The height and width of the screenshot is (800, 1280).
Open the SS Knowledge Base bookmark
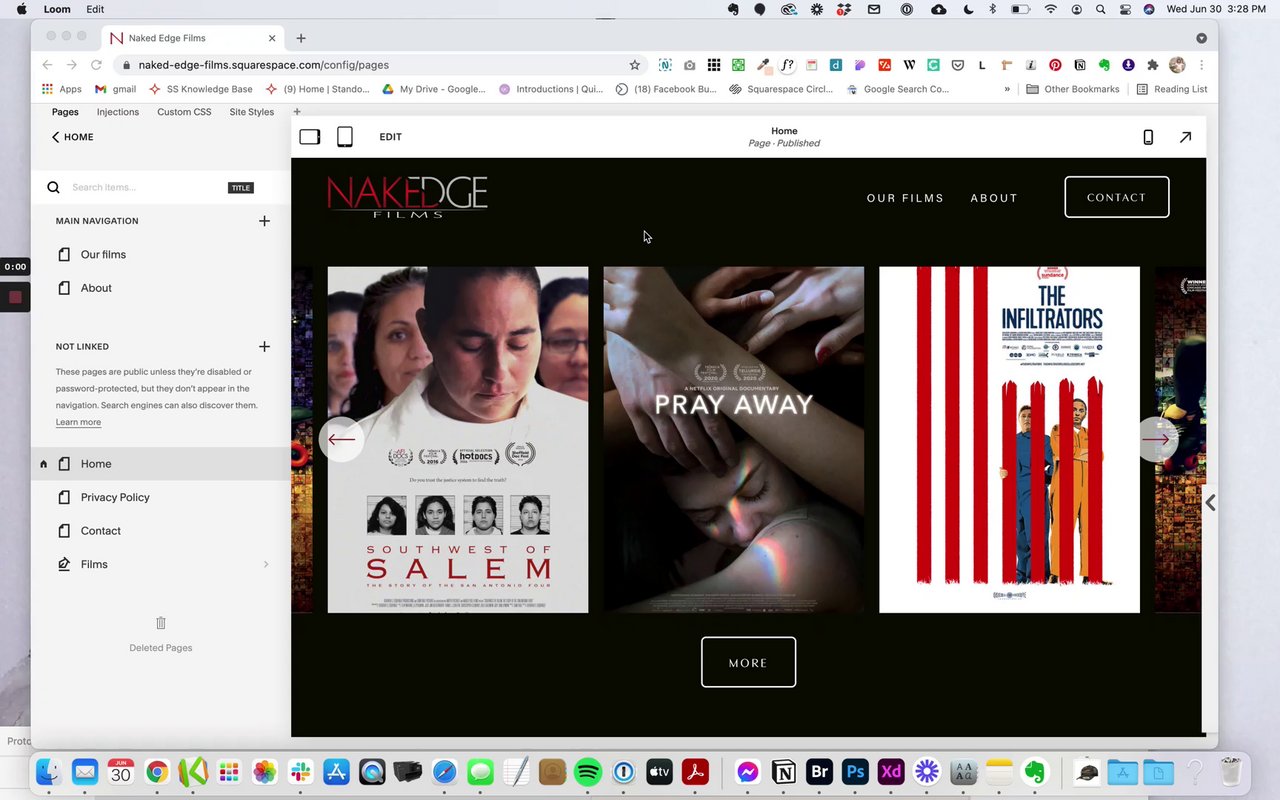pos(201,89)
